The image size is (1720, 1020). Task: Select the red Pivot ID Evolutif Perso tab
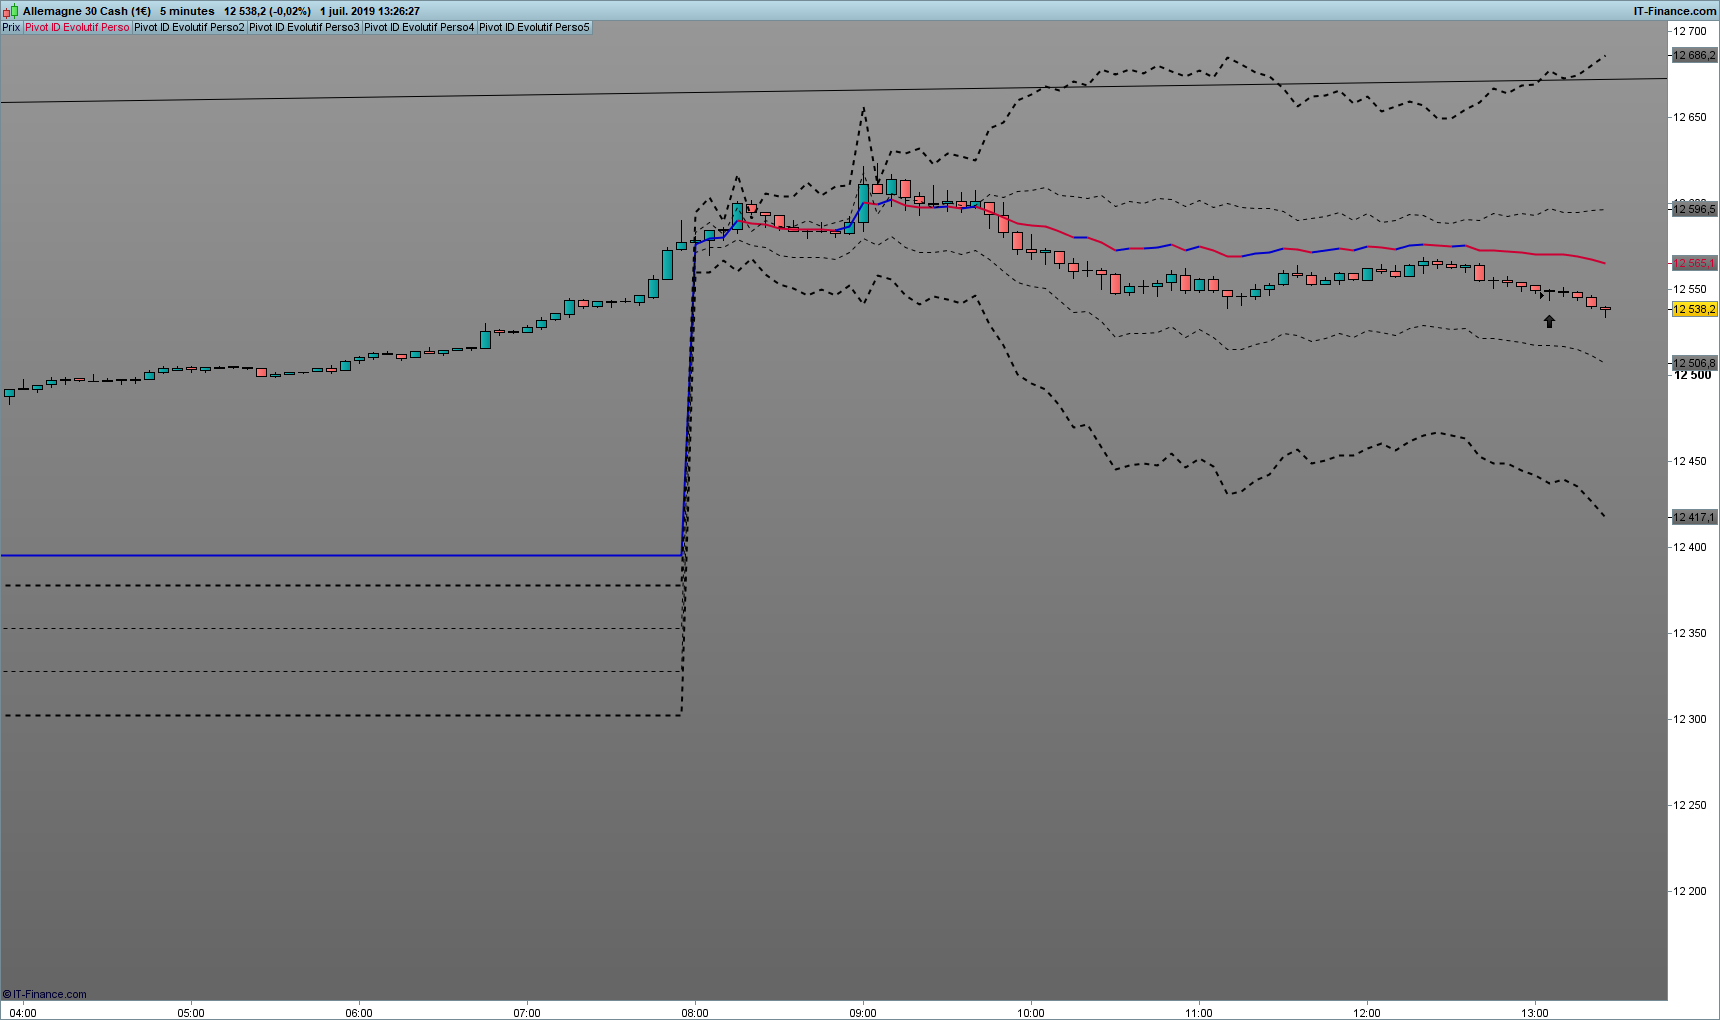77,27
